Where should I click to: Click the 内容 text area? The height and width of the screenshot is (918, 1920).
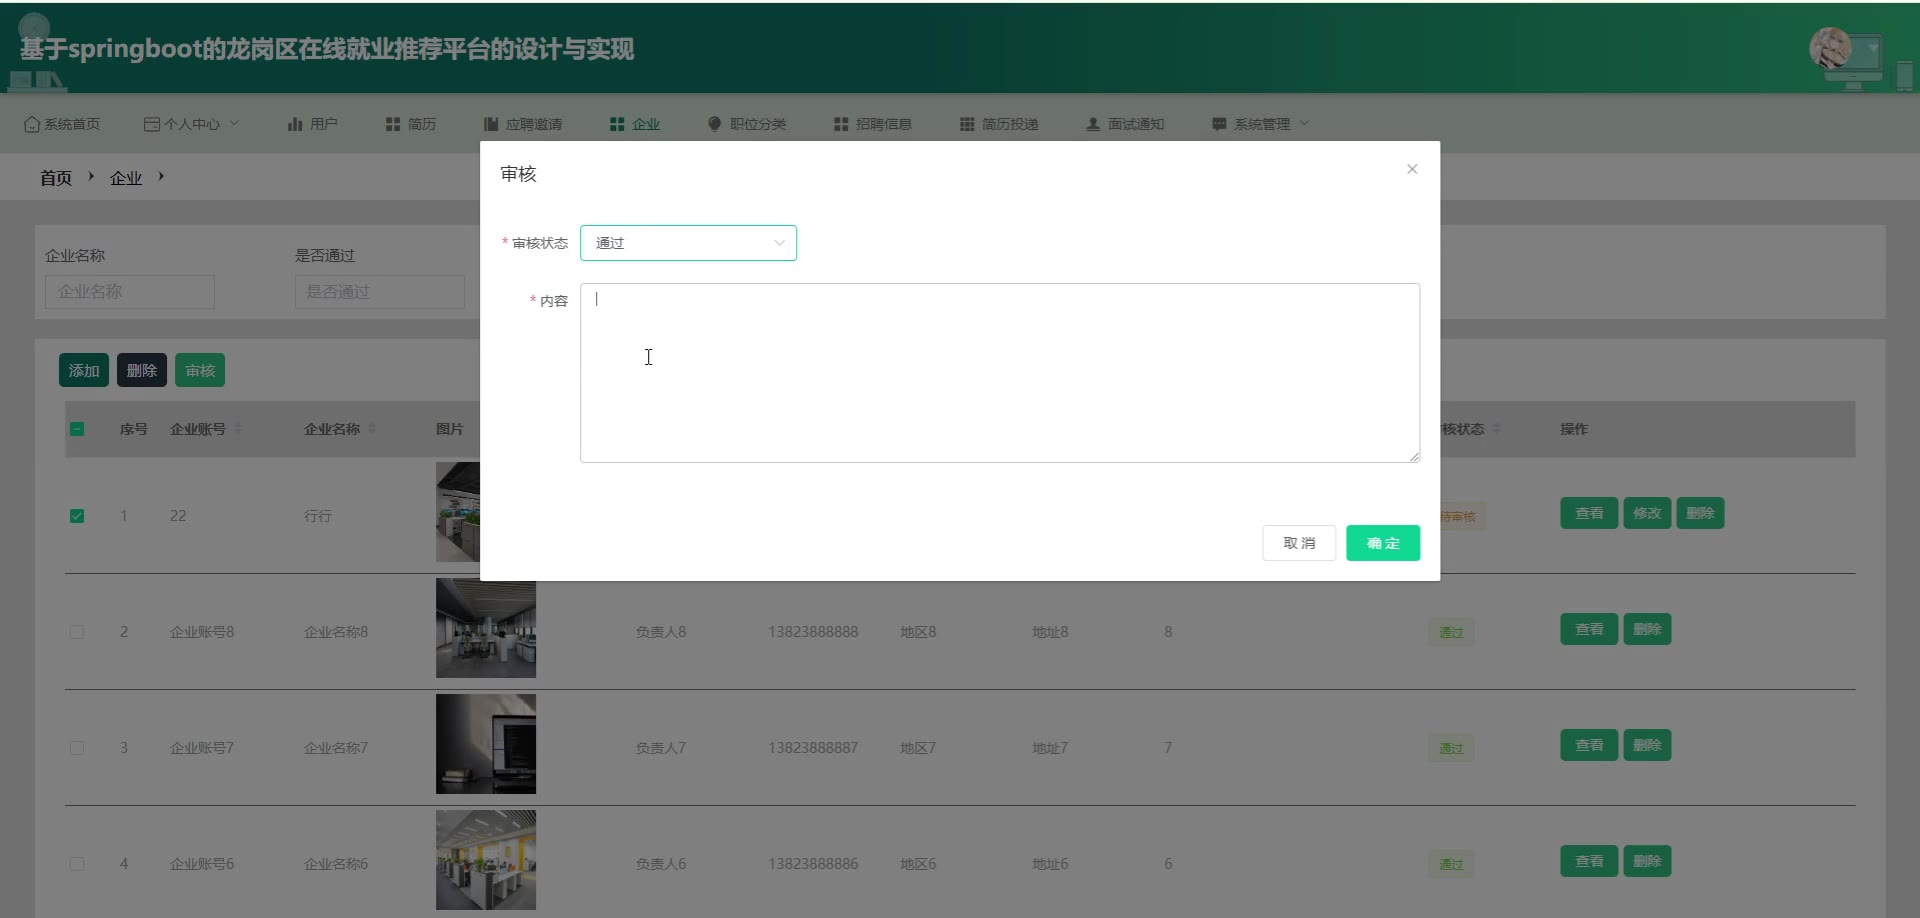pyautogui.click(x=999, y=372)
